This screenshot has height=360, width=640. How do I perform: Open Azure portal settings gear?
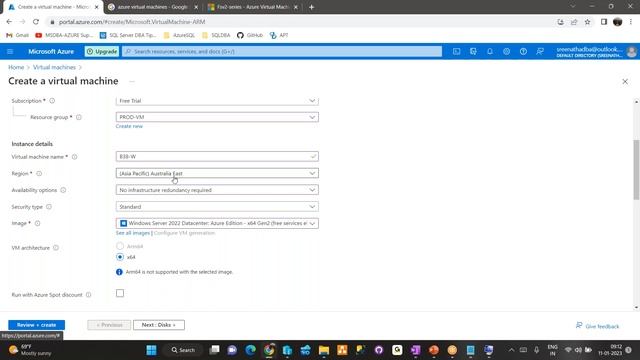[x=507, y=51]
